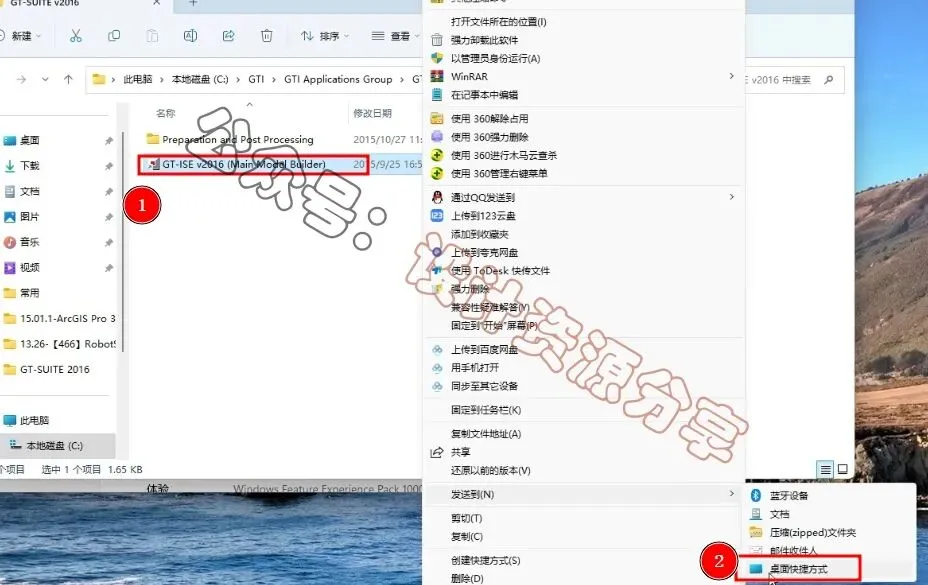The image size is (928, 585).
Task: Click the Copy icon in the toolbar
Action: point(114,36)
